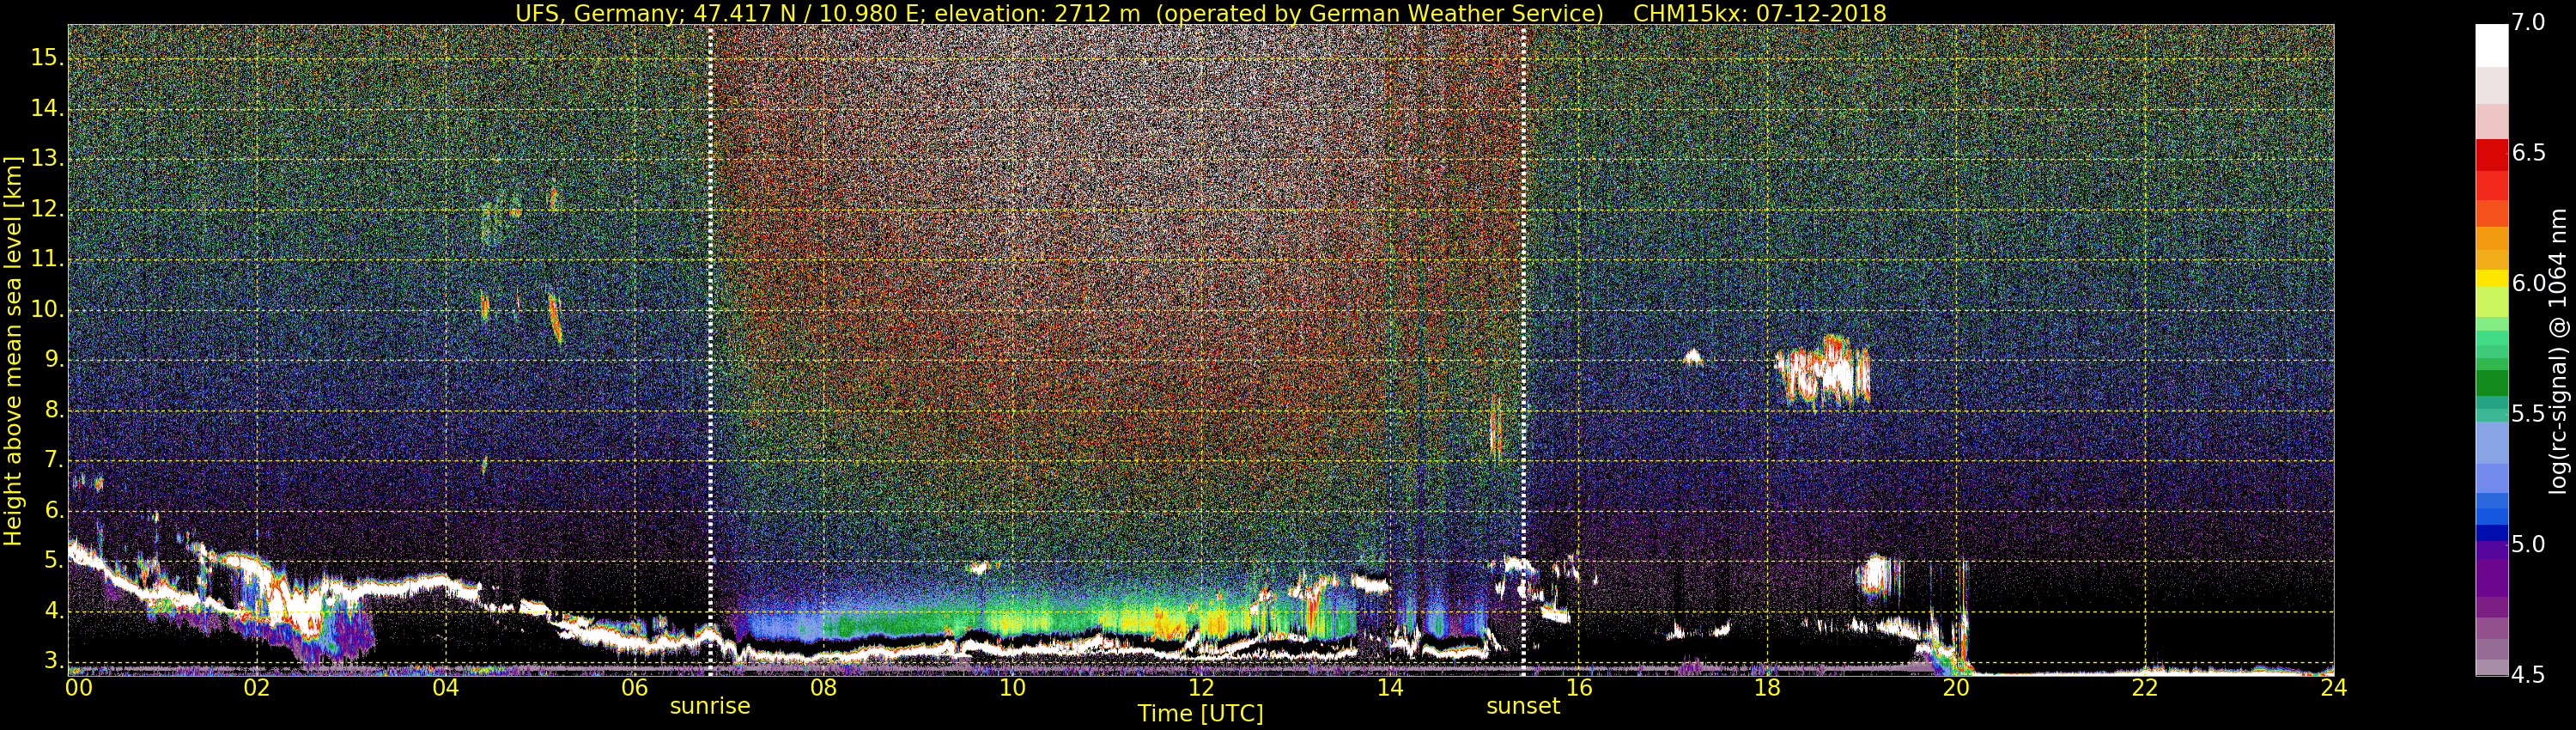Click height tick label '3.'

click(54, 662)
